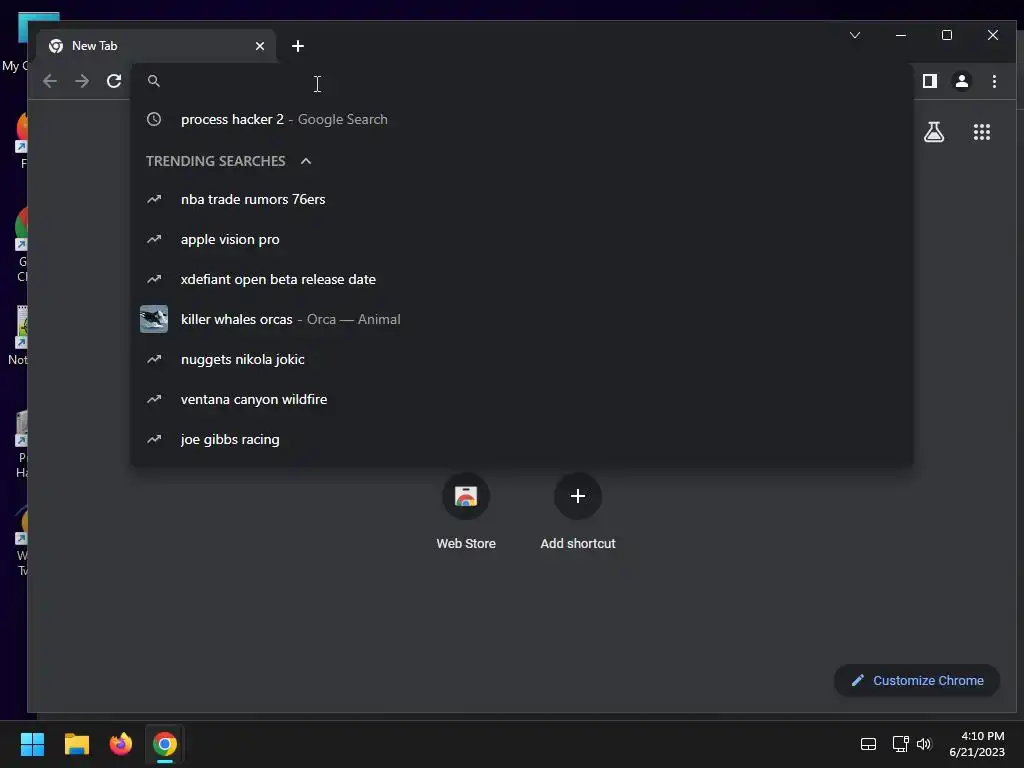Open File Explorer from taskbar
Screen dimensions: 1024x768
76,744
